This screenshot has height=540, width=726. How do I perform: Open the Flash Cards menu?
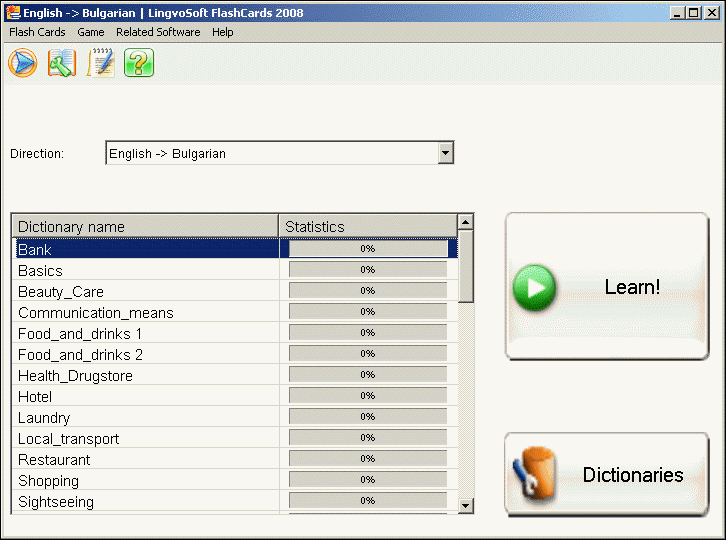click(37, 32)
